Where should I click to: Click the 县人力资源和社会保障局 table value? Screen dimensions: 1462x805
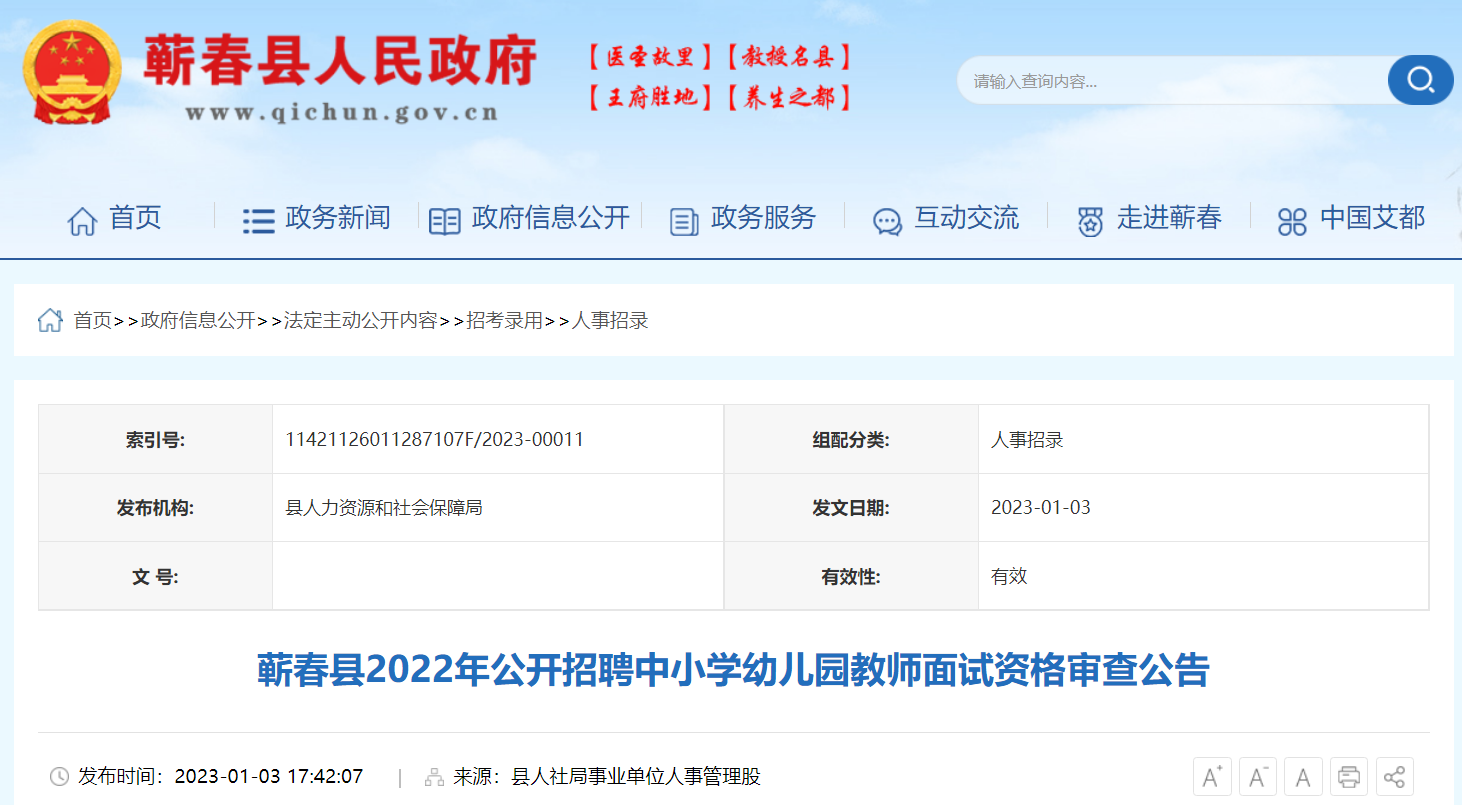(x=384, y=508)
